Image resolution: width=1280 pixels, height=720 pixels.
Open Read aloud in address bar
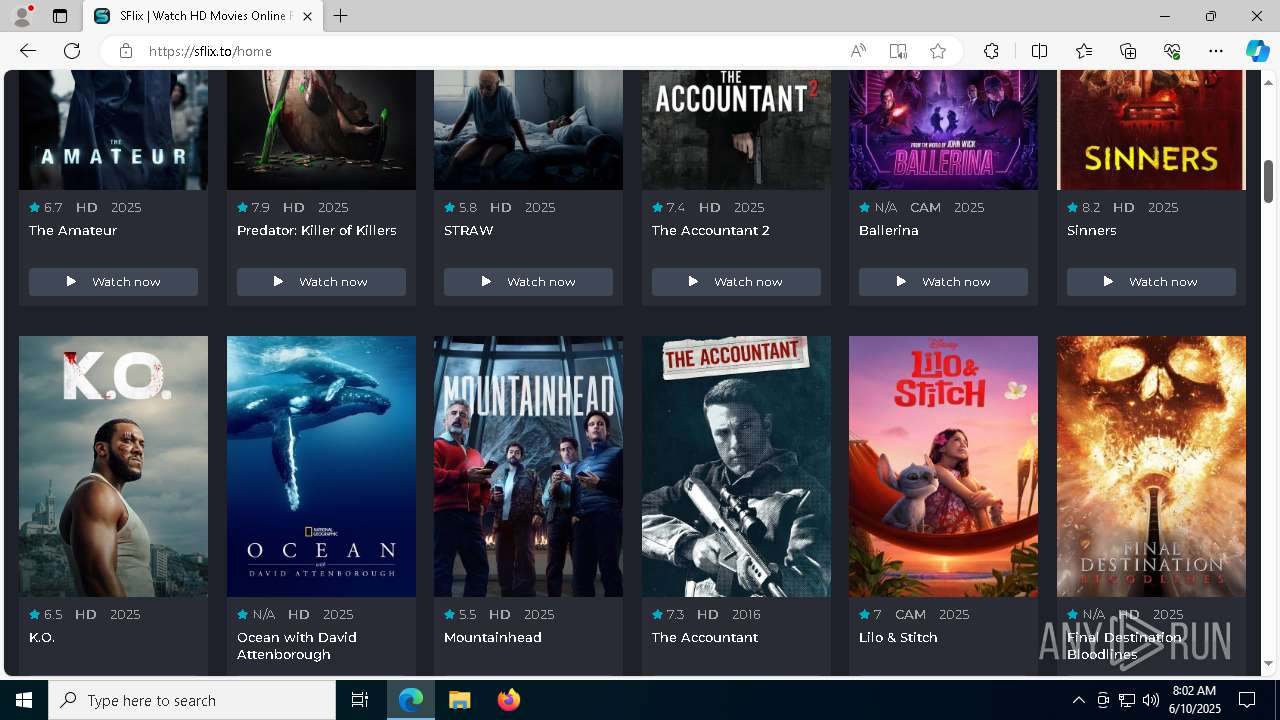click(858, 51)
